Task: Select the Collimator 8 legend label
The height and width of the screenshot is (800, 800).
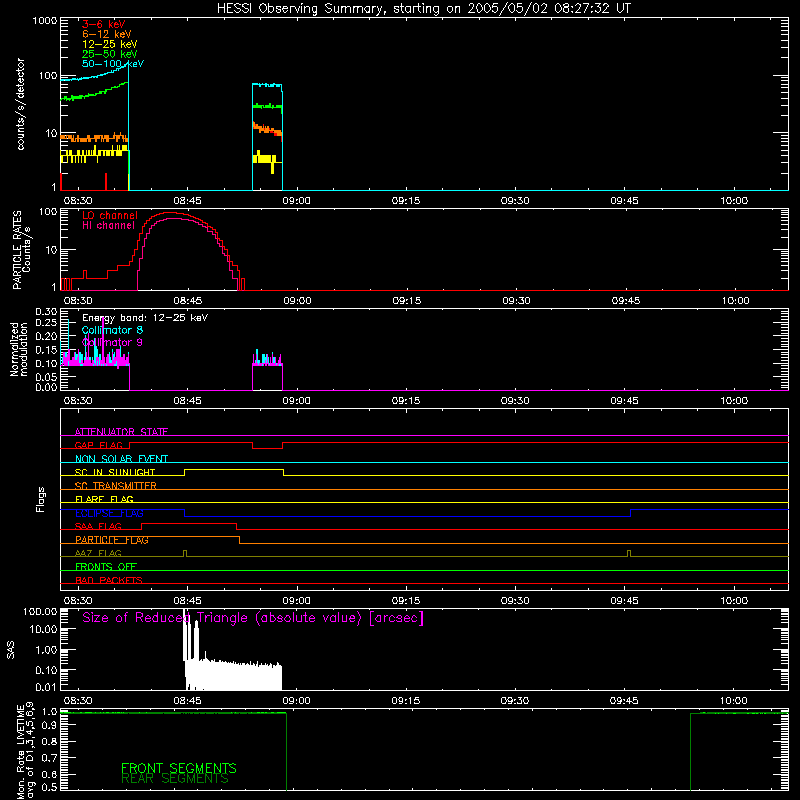Action: click(112, 330)
